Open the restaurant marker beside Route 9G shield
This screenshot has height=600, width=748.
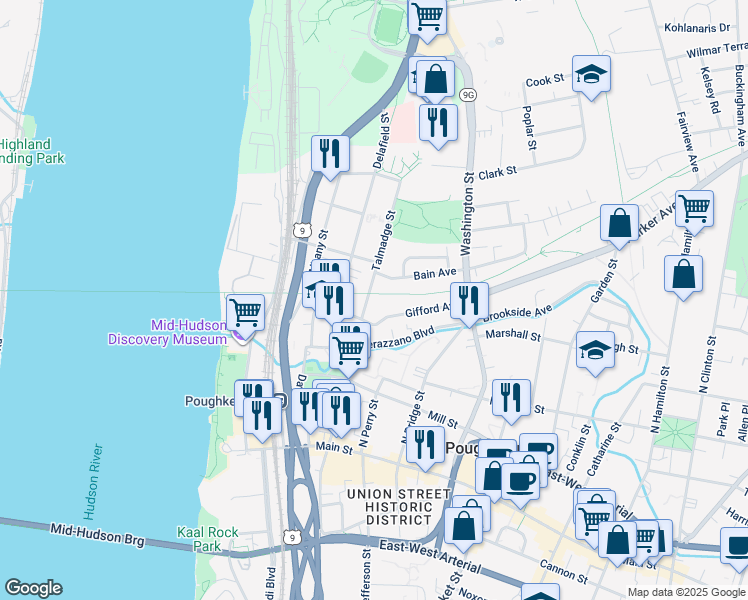tap(438, 123)
